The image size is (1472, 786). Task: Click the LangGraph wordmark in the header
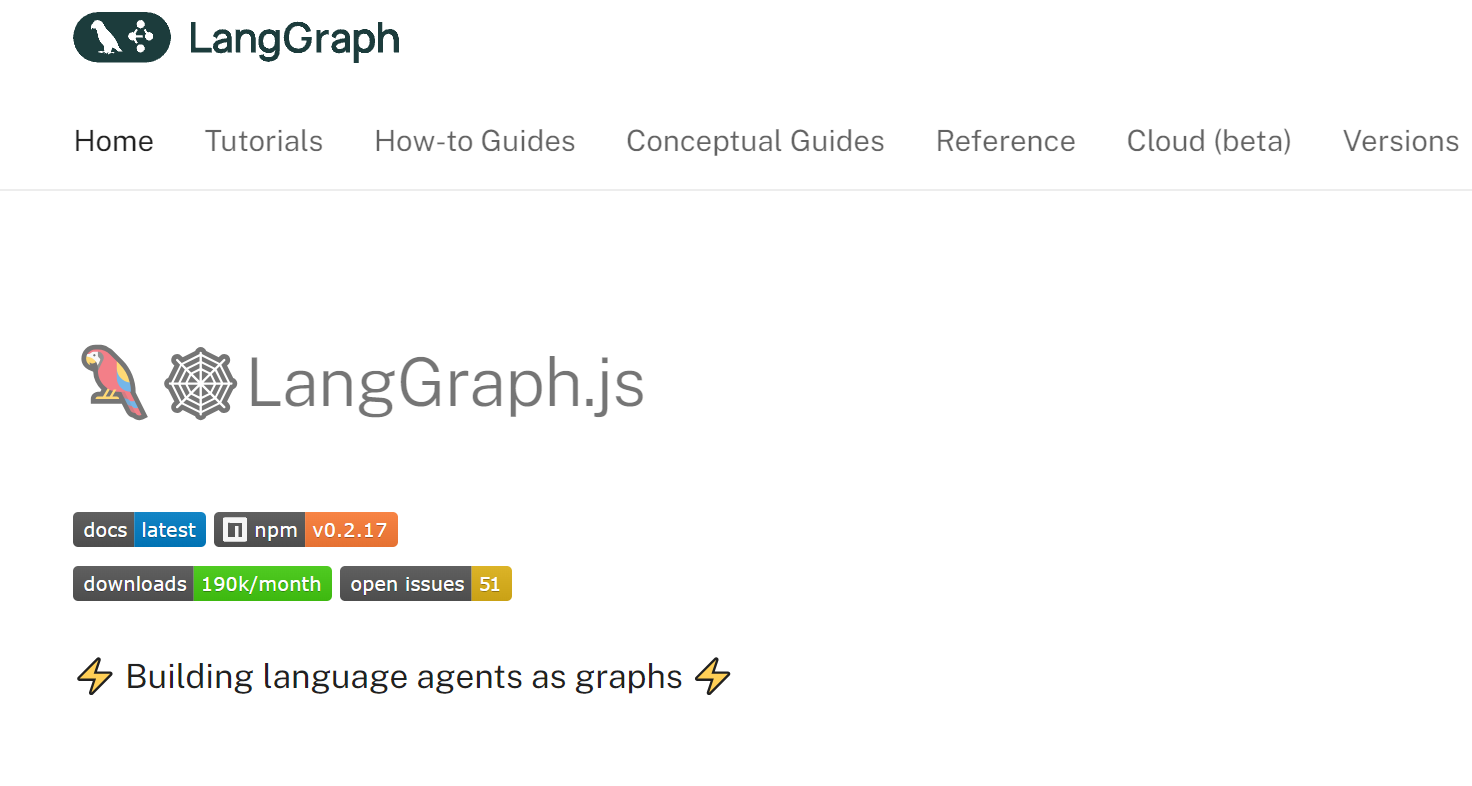click(294, 39)
